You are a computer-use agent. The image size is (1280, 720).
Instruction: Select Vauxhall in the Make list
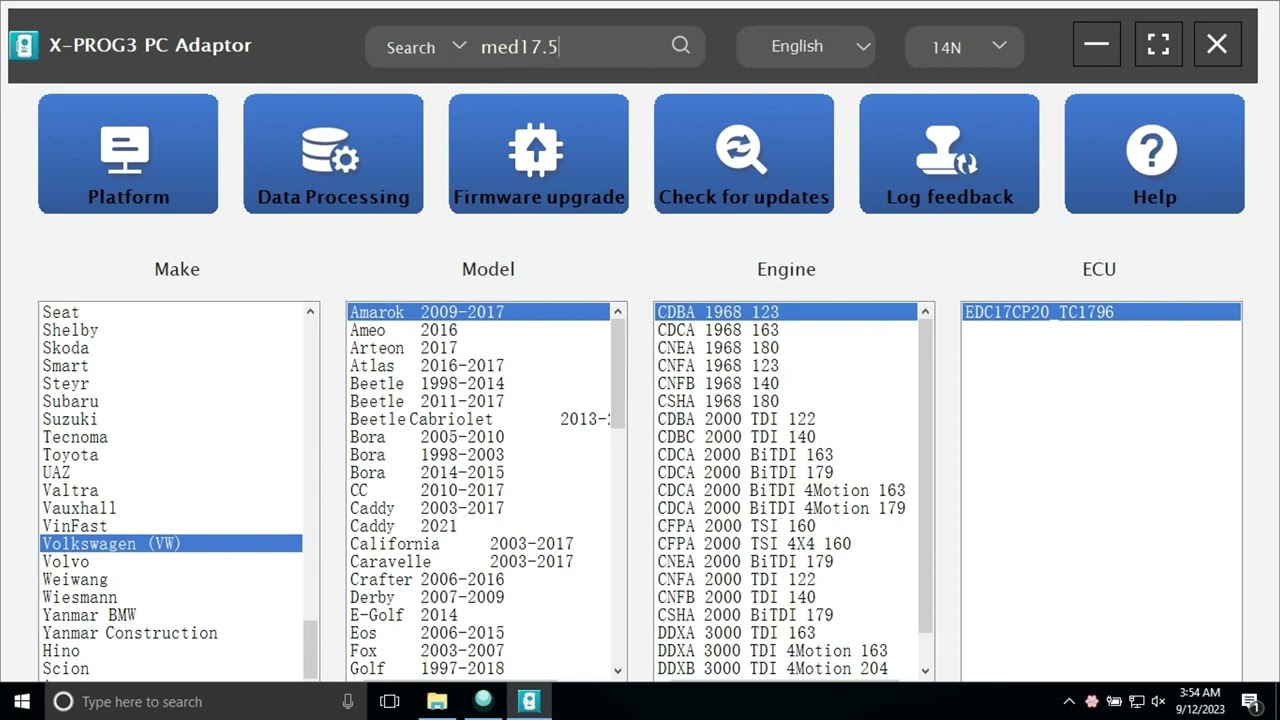[x=171, y=508]
